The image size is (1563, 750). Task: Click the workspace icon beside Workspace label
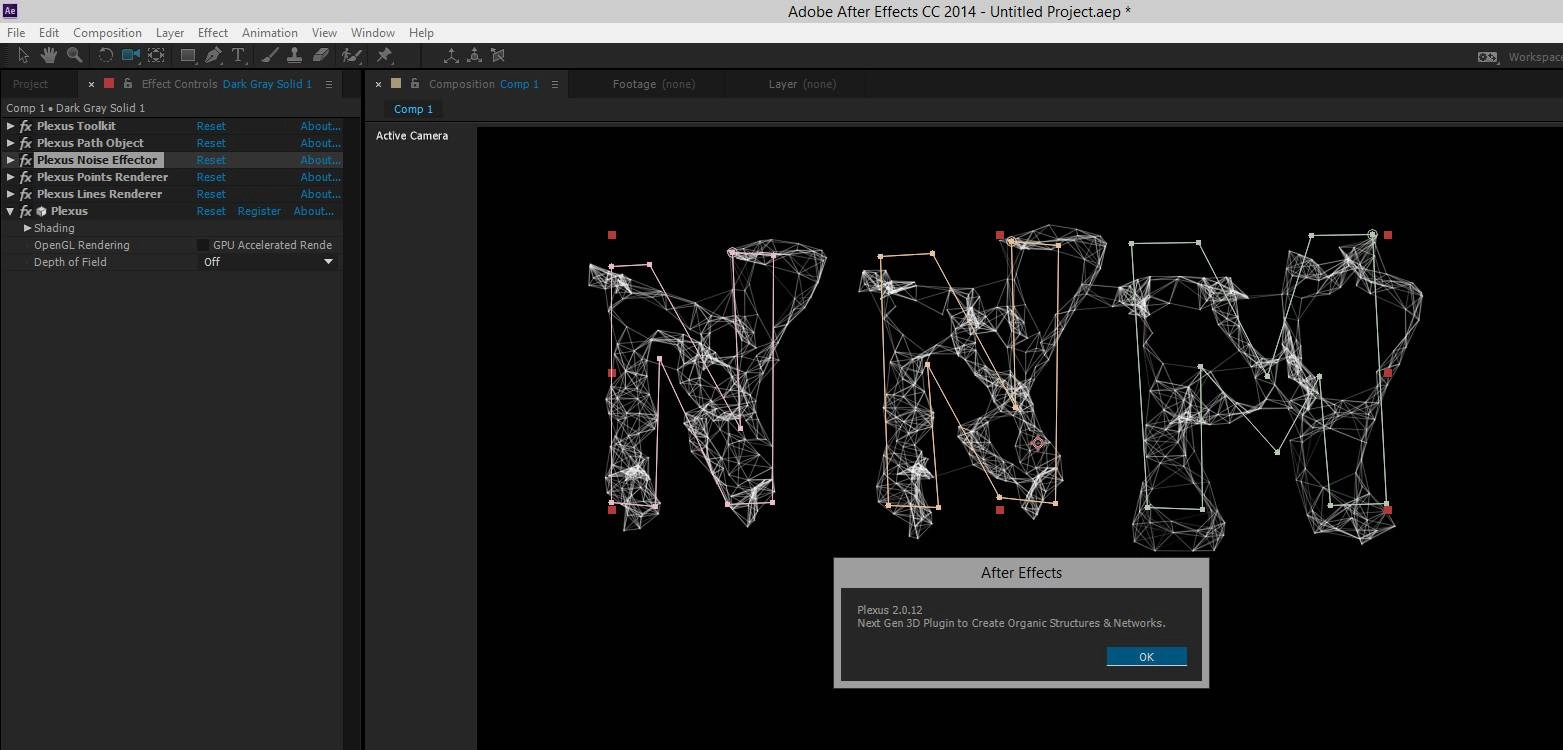coord(1487,57)
